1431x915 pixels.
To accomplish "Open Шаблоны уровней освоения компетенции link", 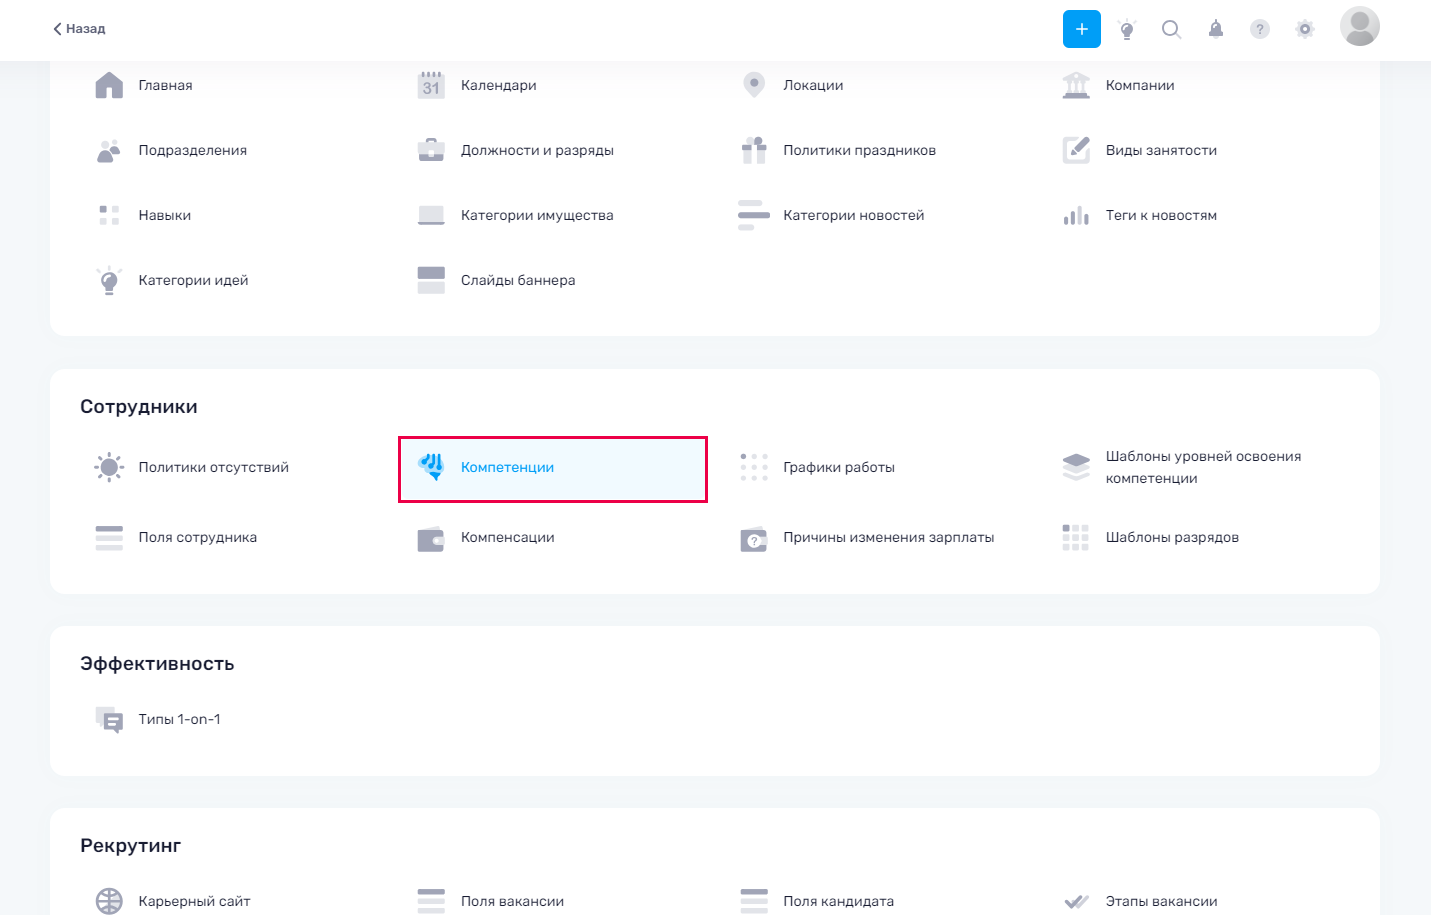I will [x=1204, y=467].
